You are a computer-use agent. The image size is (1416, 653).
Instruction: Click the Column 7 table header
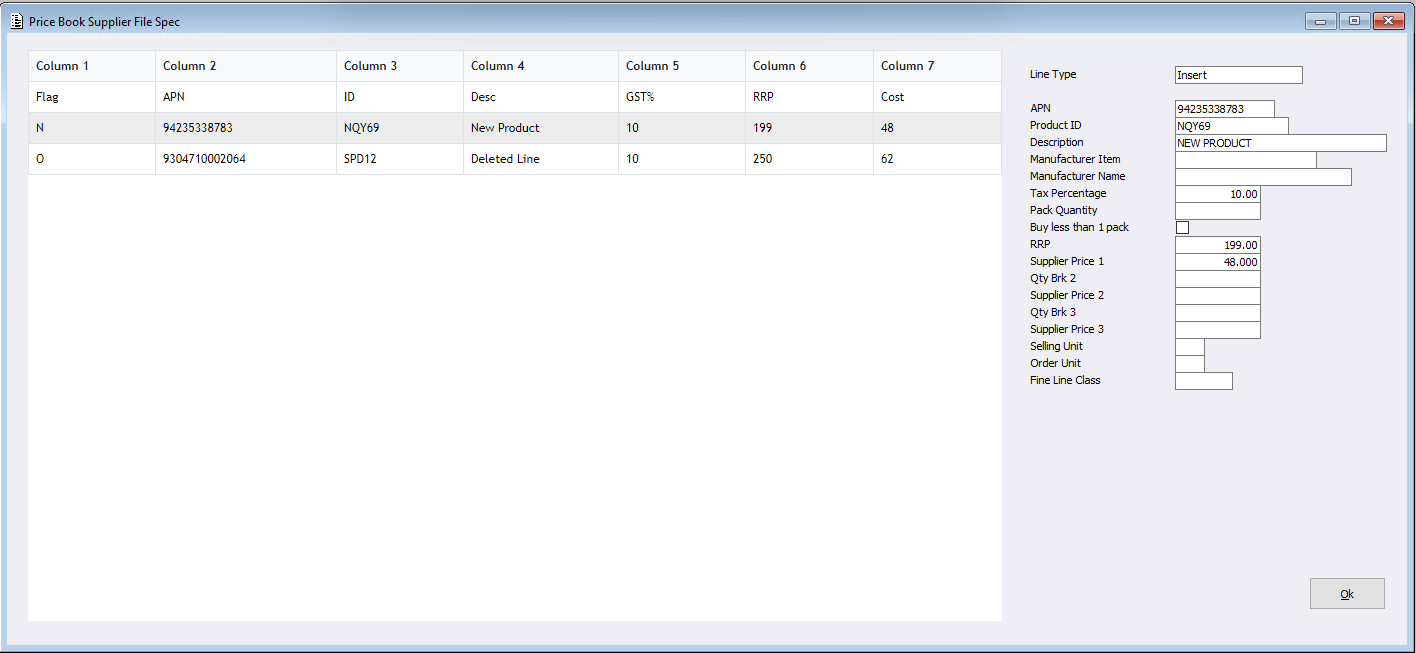coord(938,66)
